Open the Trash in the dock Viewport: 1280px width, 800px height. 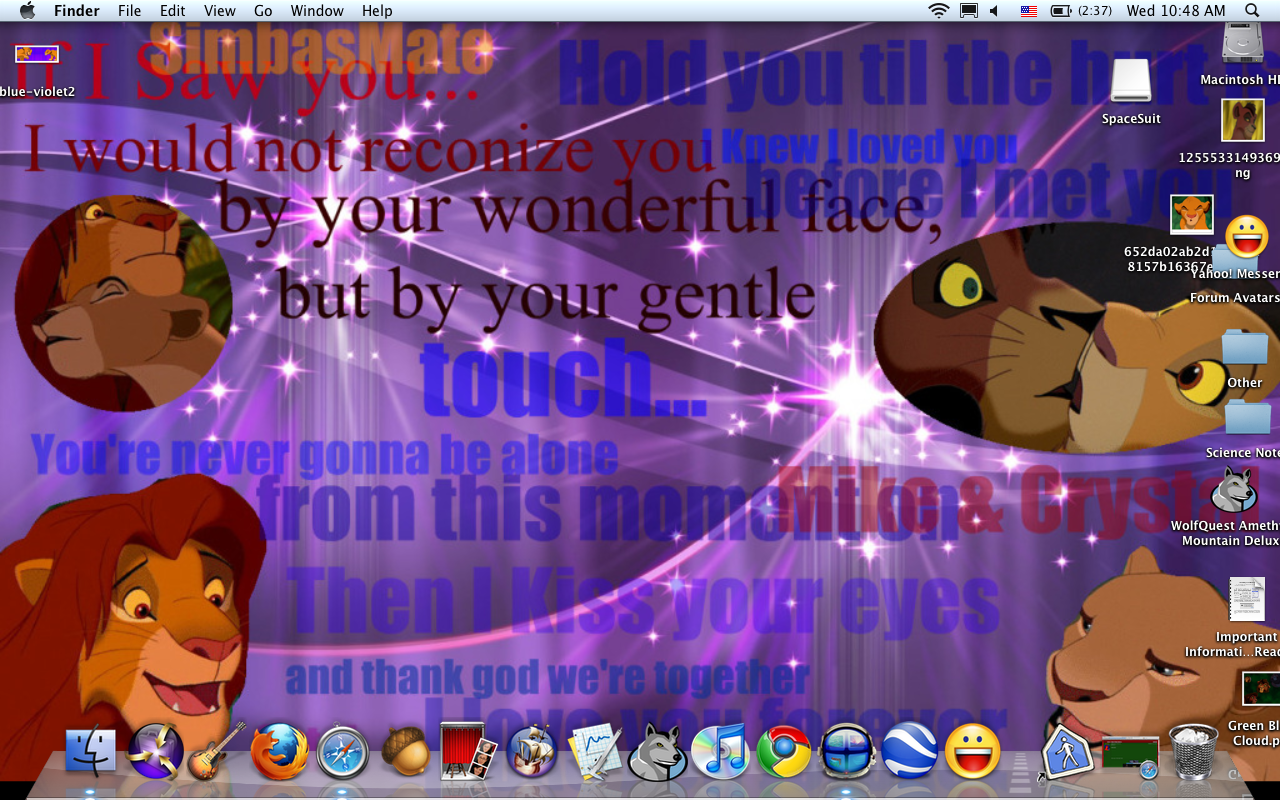1193,751
